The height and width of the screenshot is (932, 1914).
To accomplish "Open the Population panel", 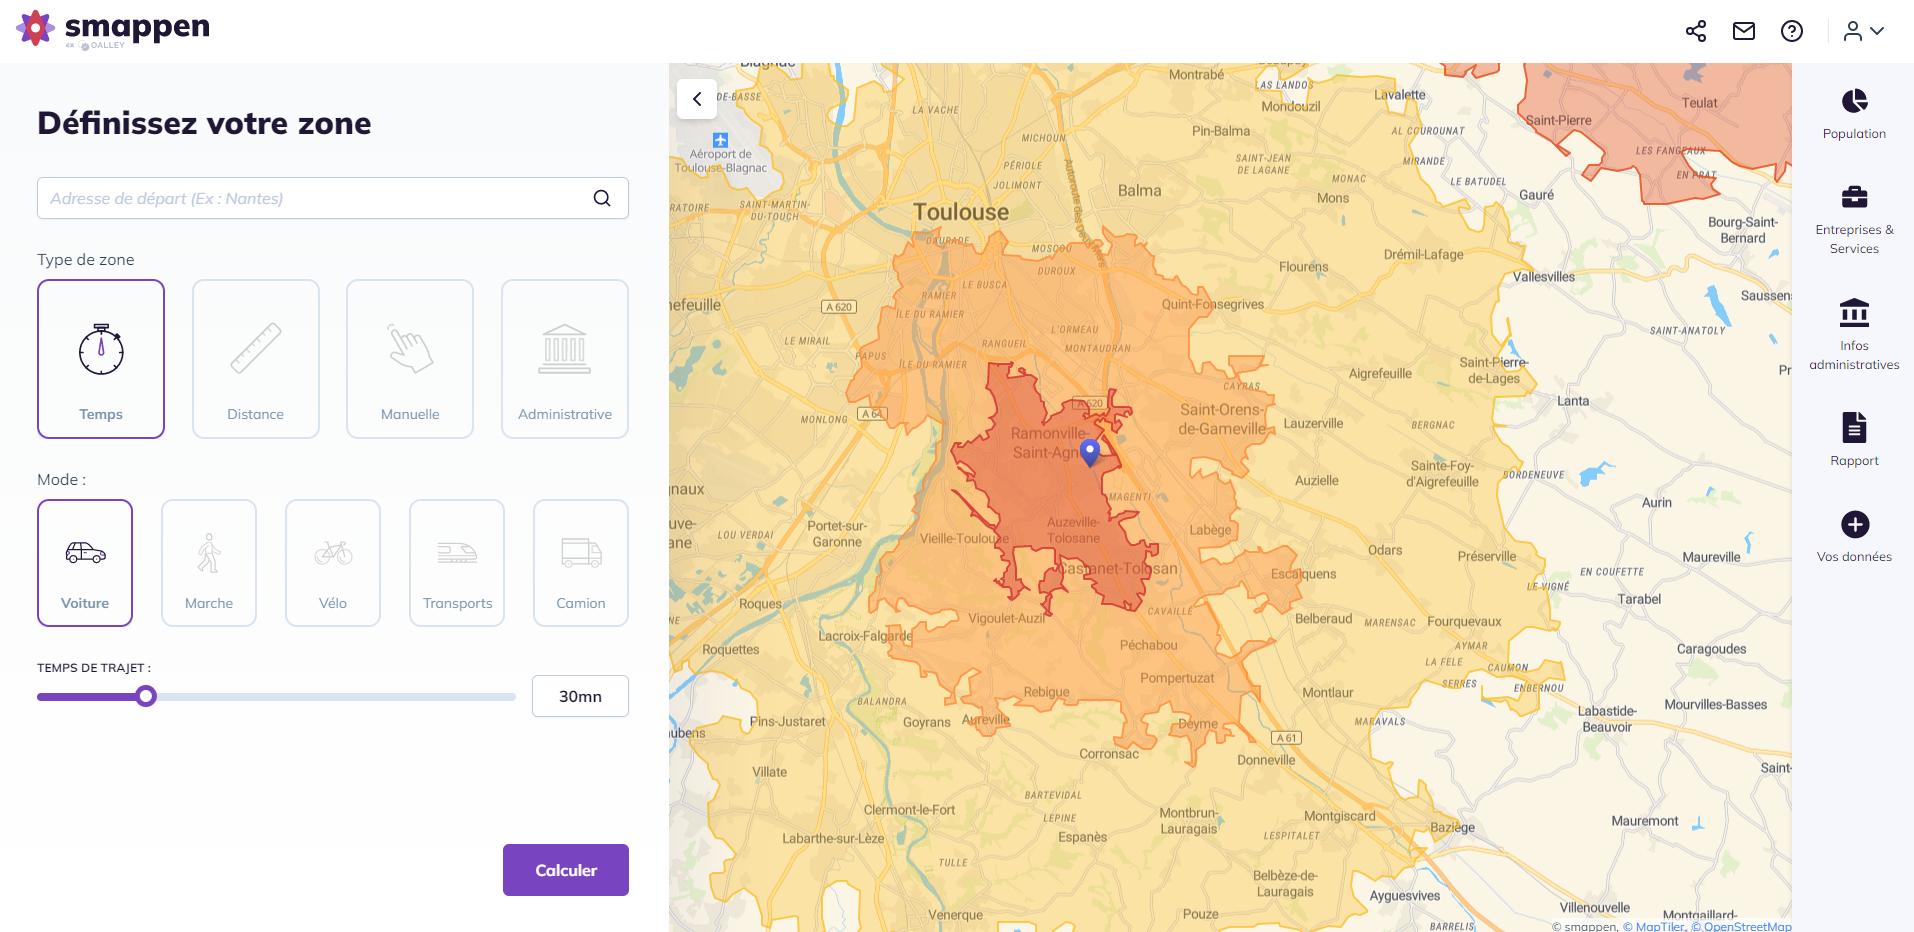I will point(1854,114).
